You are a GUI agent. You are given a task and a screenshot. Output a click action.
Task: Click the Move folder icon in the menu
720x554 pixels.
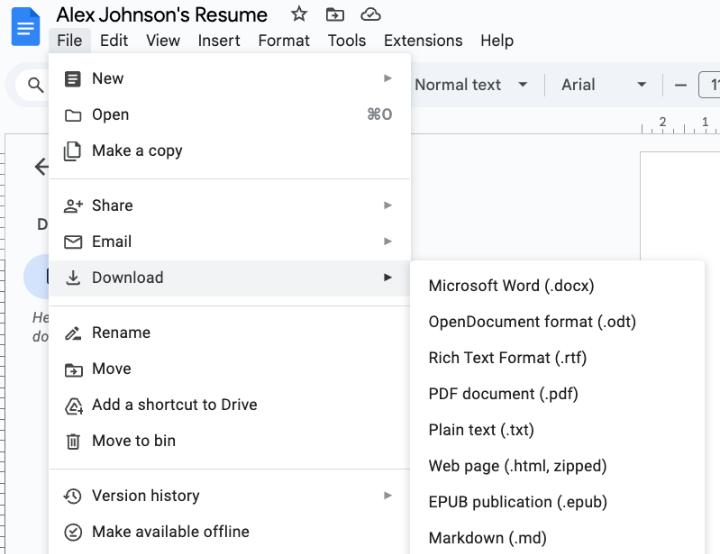(x=73, y=369)
